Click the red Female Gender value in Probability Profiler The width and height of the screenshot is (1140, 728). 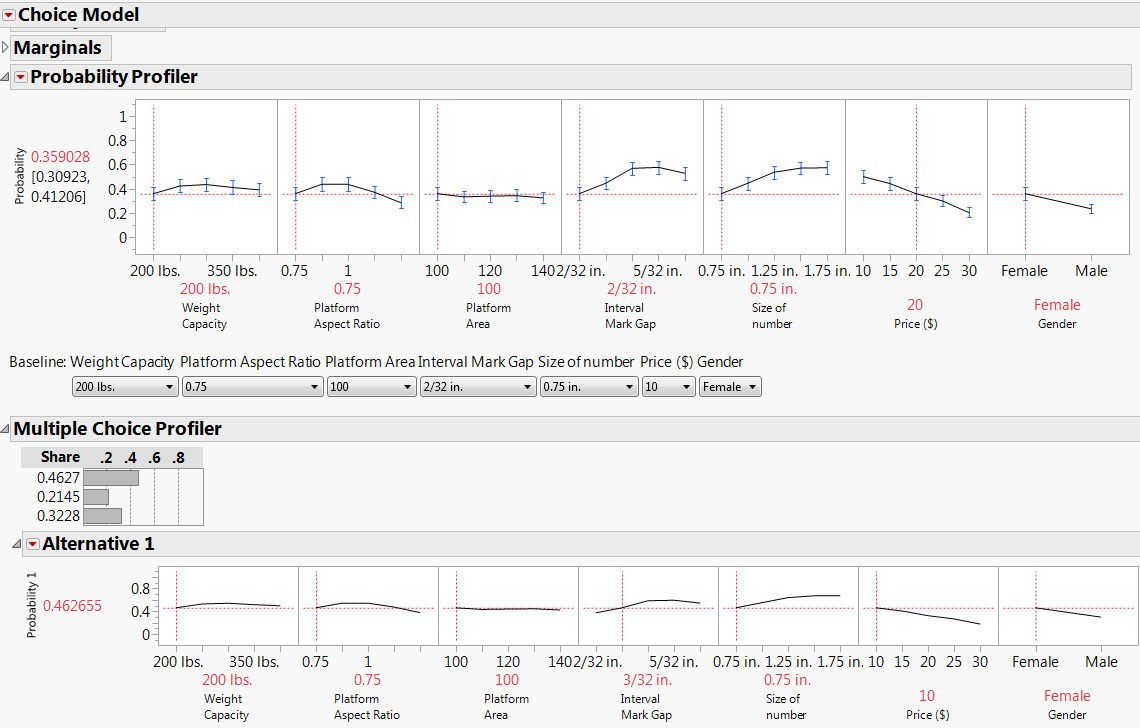click(x=1057, y=305)
